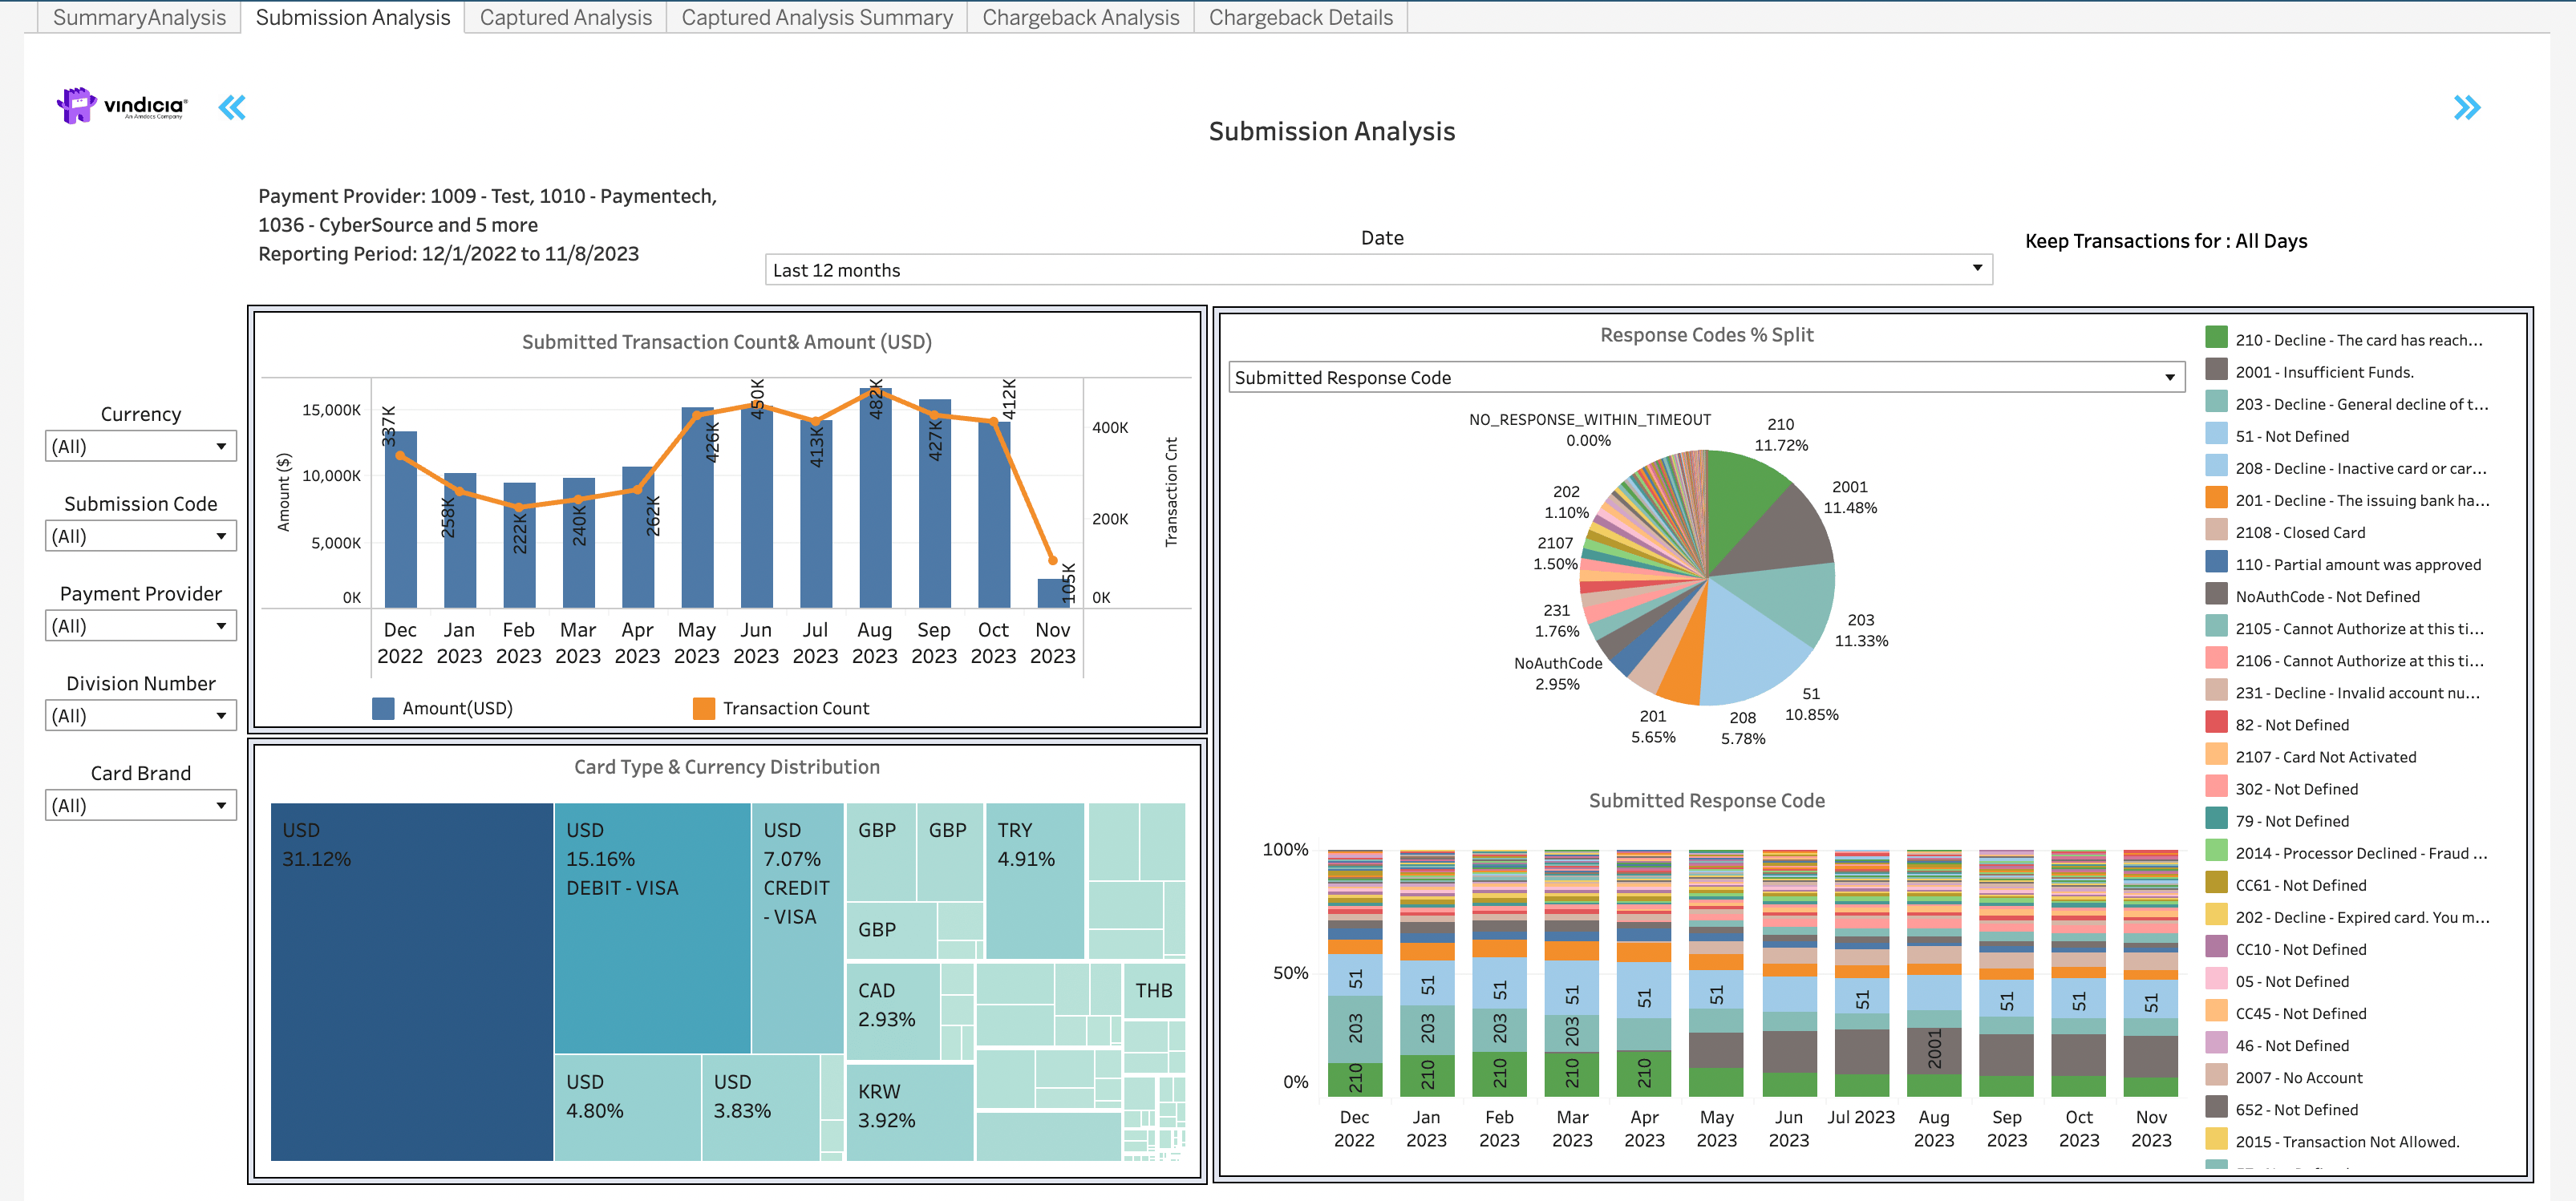This screenshot has width=2576, height=1201.
Task: Click the green swatch for legend item 210
Action: tap(2216, 337)
